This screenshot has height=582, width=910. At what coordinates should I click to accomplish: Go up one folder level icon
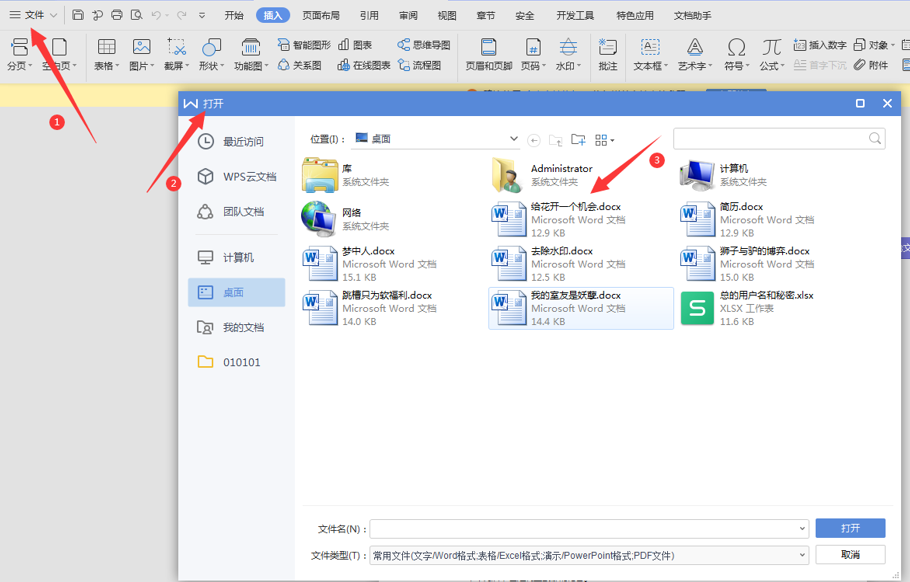click(555, 140)
